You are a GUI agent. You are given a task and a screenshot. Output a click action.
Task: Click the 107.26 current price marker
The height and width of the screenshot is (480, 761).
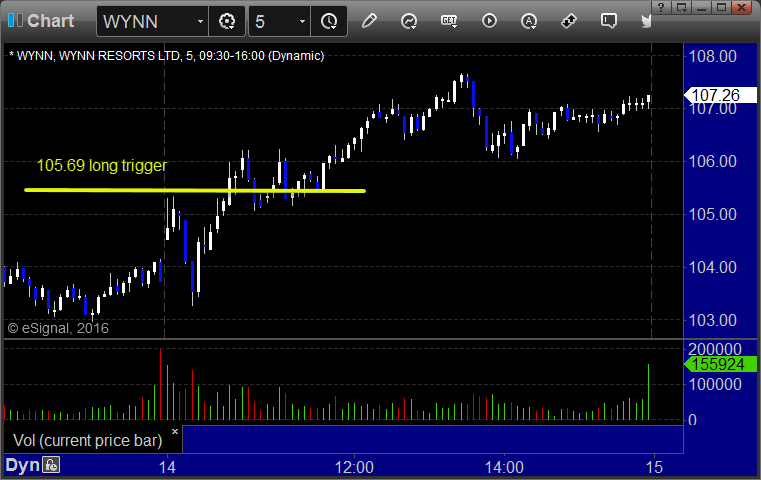click(720, 95)
